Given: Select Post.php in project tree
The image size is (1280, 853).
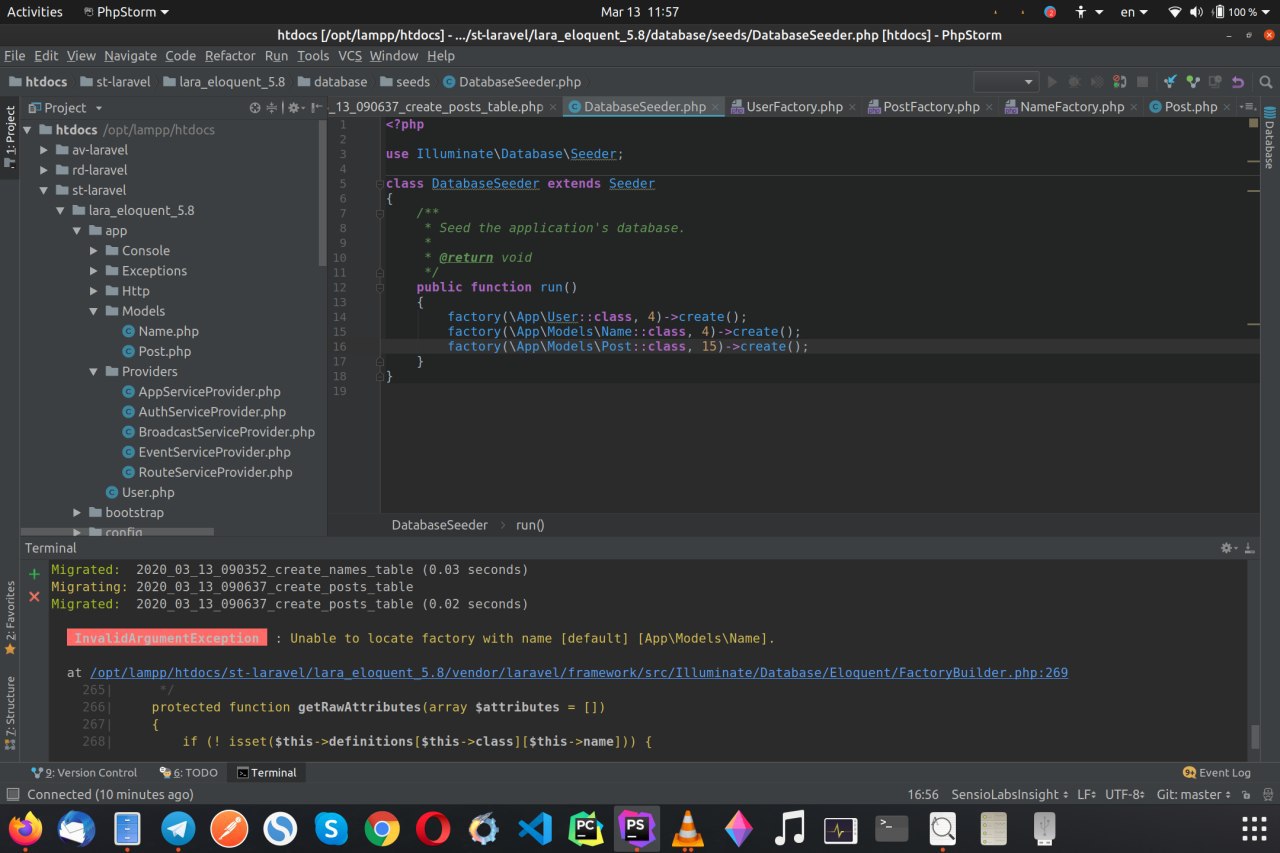Looking at the screenshot, I should point(157,351).
